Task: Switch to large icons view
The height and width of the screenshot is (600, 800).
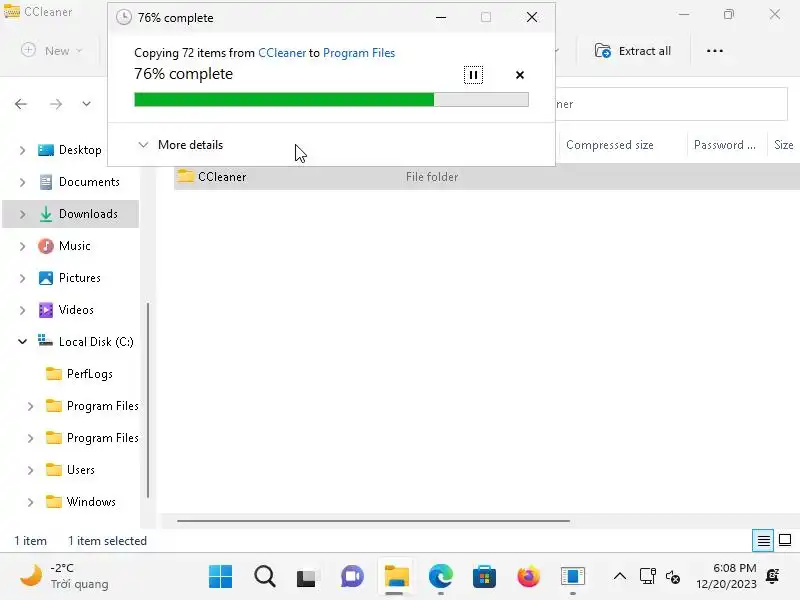Action: coord(785,540)
